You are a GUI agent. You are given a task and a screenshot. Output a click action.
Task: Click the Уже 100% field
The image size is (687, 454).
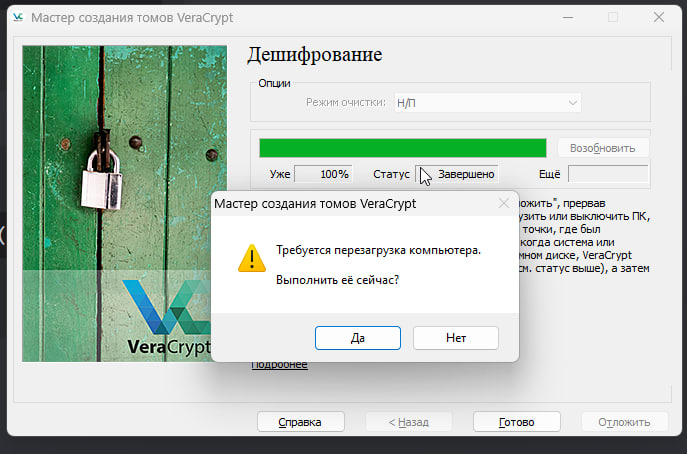point(323,174)
